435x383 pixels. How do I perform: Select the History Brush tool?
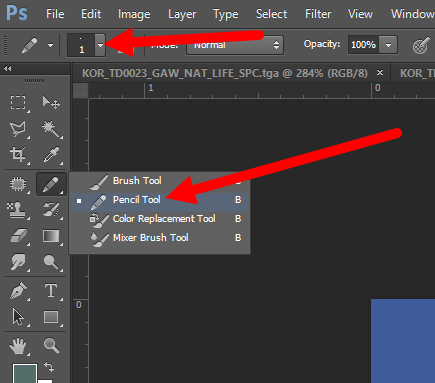pyautogui.click(x=51, y=210)
